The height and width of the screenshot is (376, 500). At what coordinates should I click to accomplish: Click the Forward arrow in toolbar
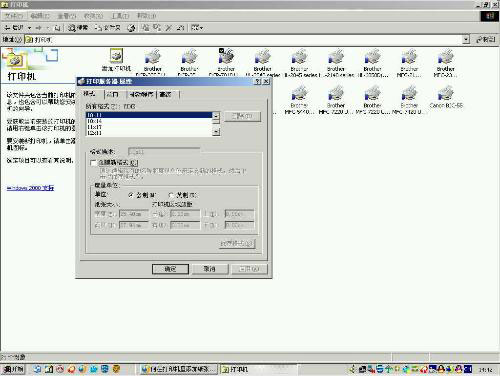[x=38, y=28]
